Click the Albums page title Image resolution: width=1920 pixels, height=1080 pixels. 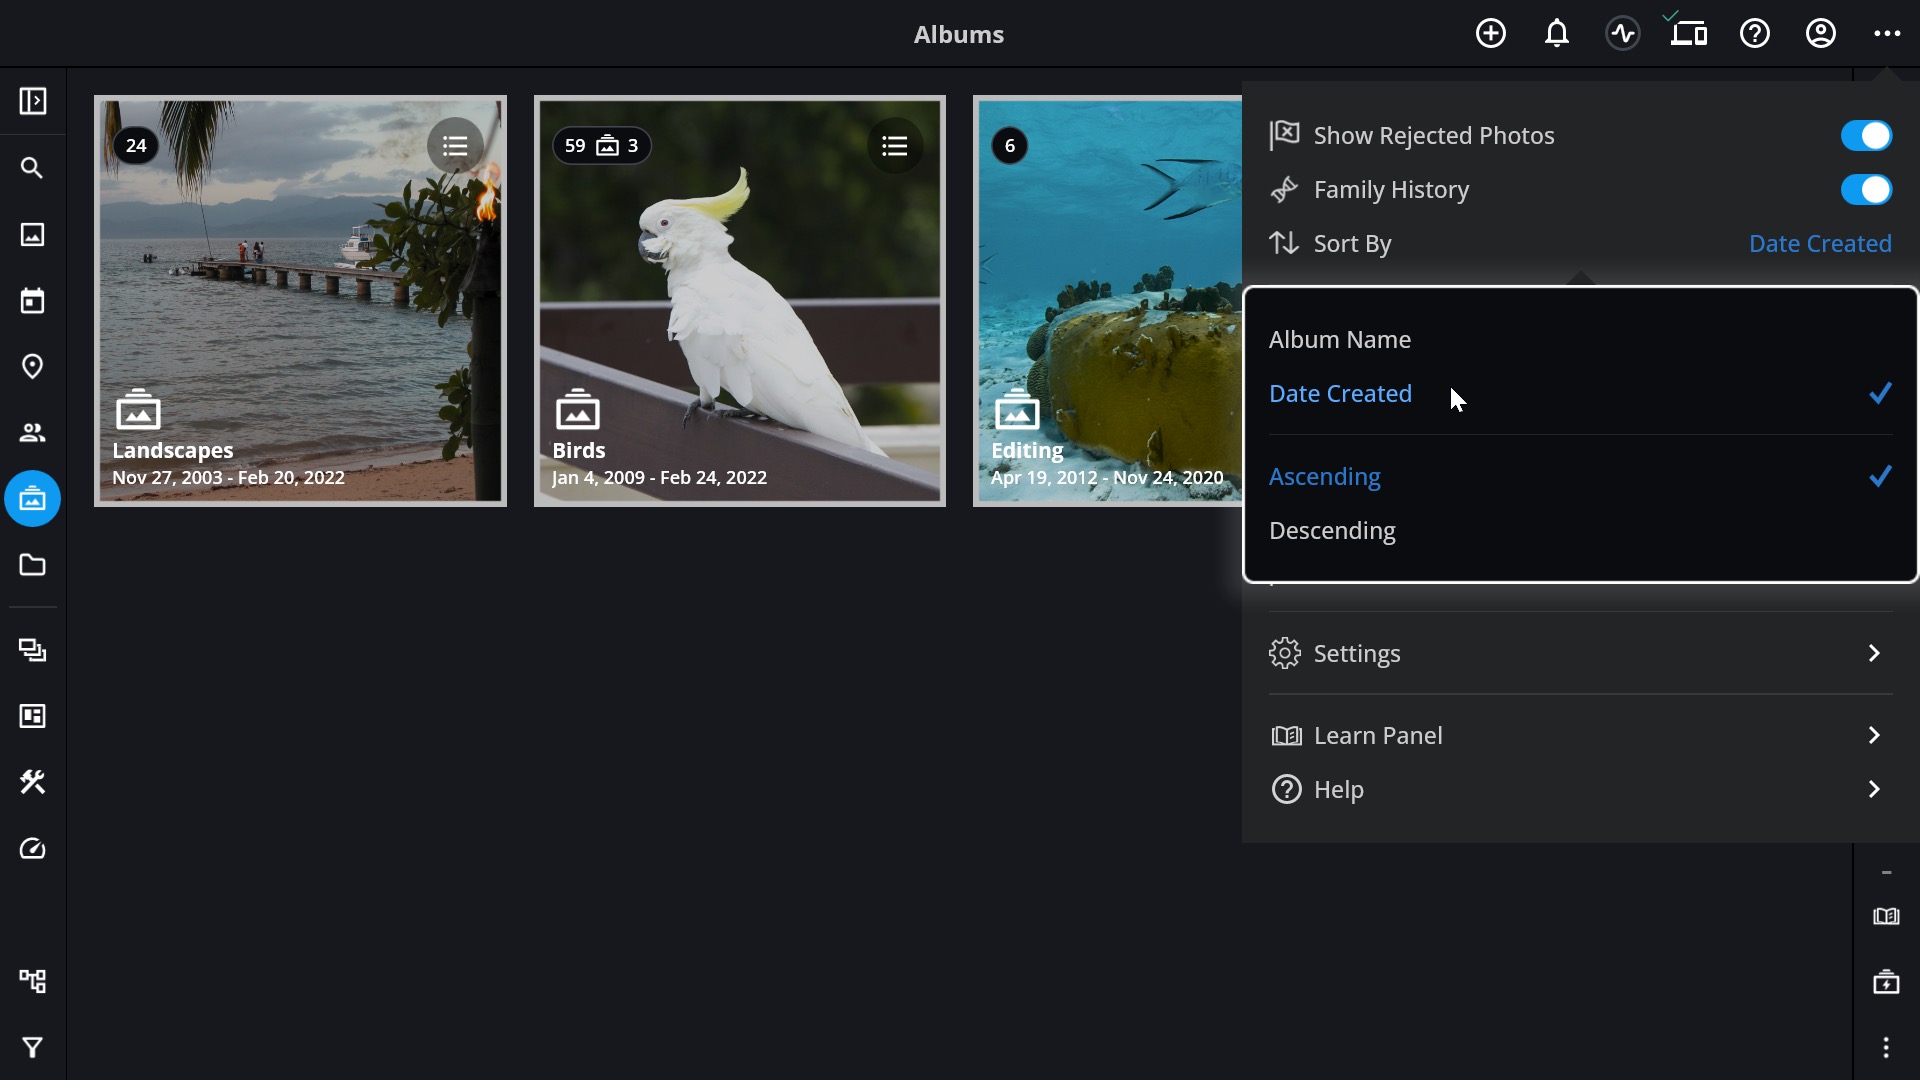958,34
